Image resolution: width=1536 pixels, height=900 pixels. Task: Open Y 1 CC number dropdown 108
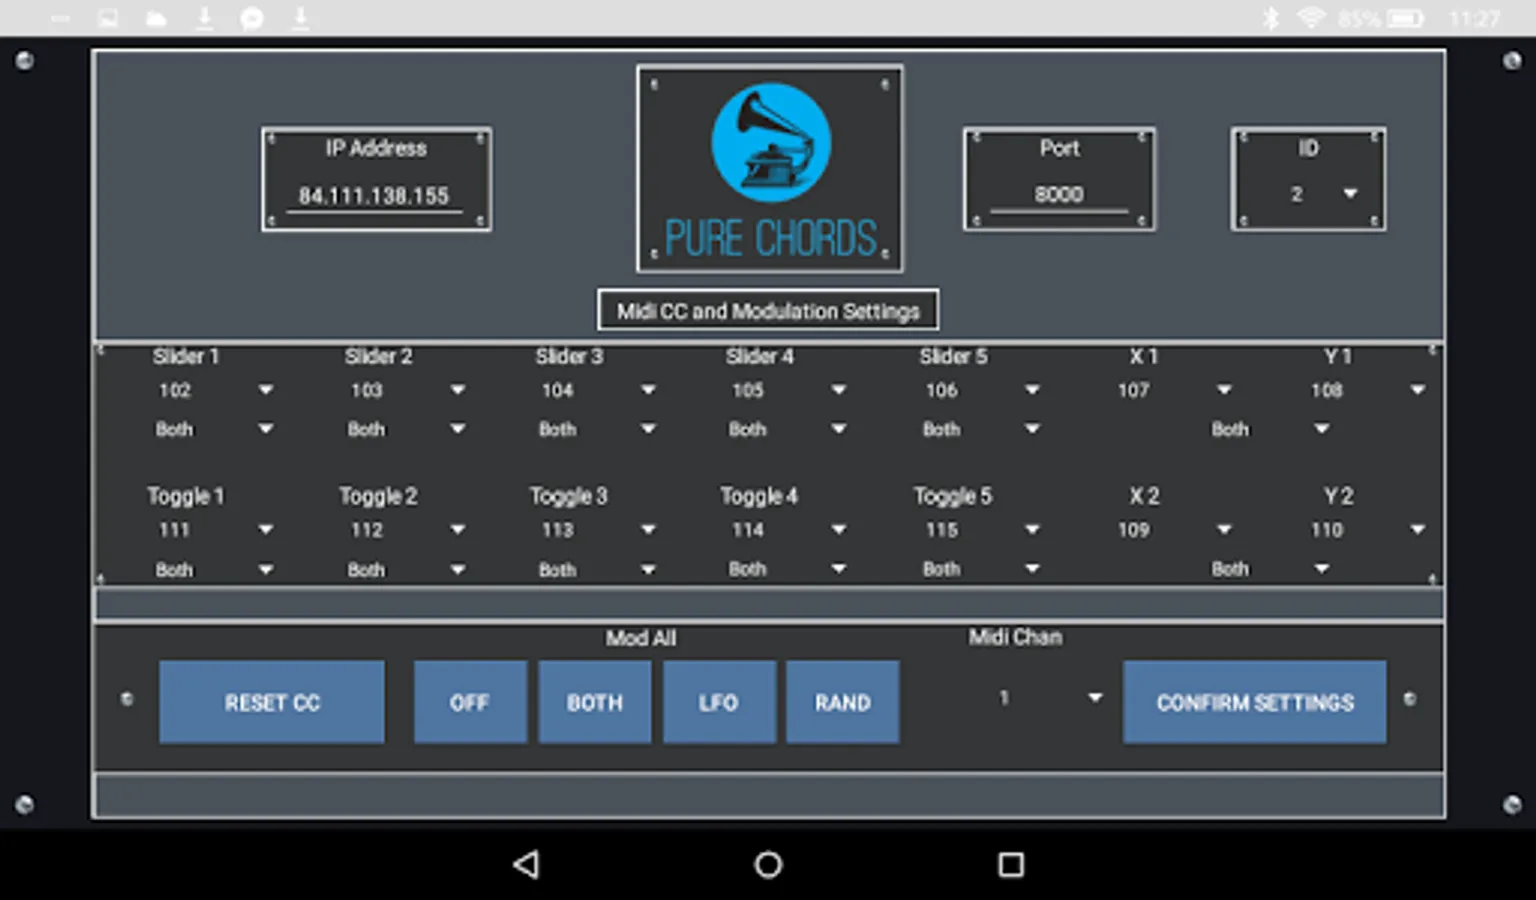[x=1367, y=390]
